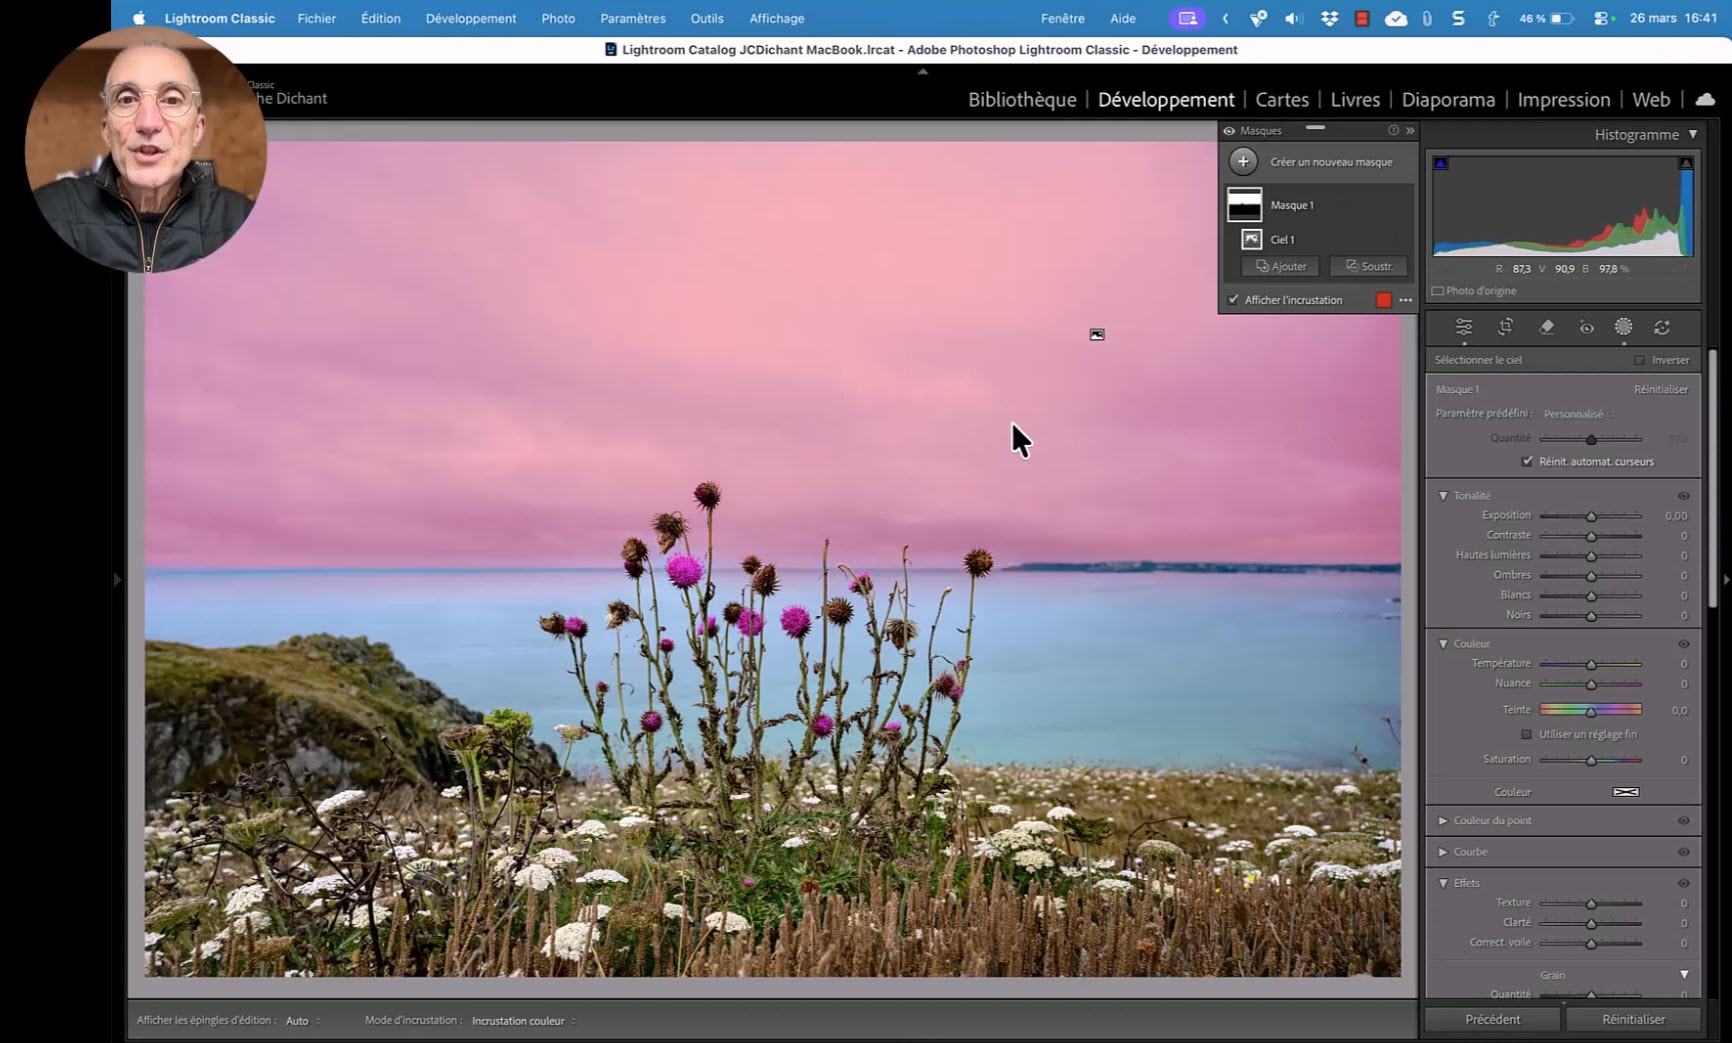Select the Red Eye correction tool

(x=1586, y=327)
